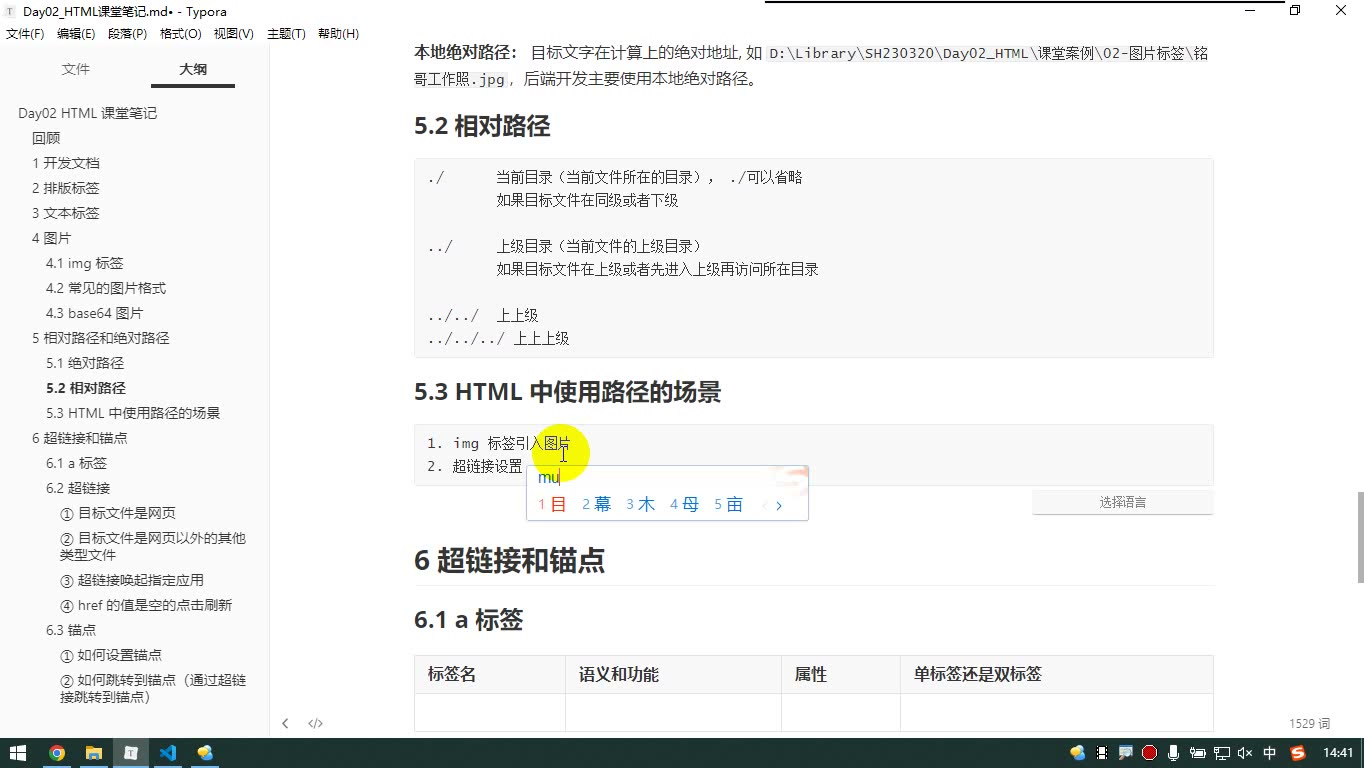Jump to outline item 2 排版标签
Screen dimensions: 1364x768
[x=66, y=188]
